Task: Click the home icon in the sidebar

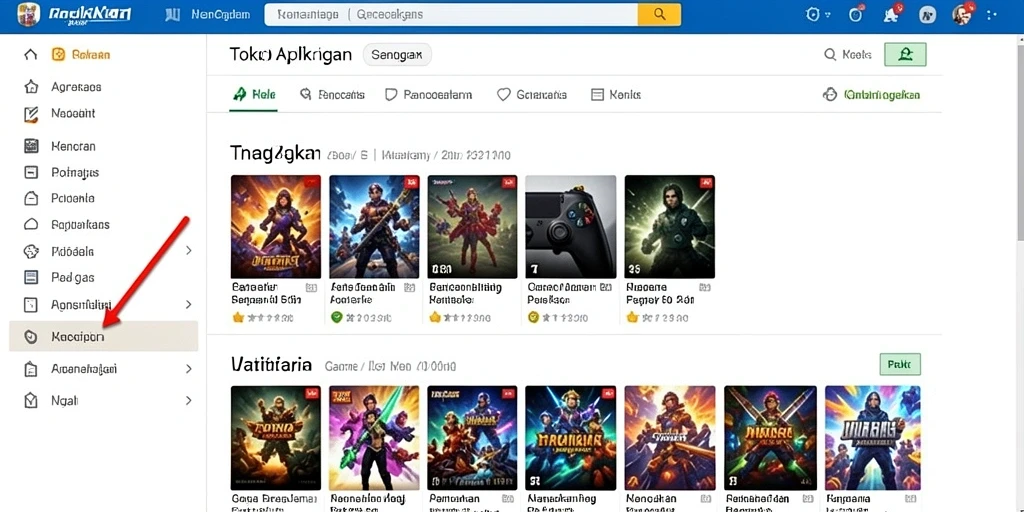Action: click(31, 55)
